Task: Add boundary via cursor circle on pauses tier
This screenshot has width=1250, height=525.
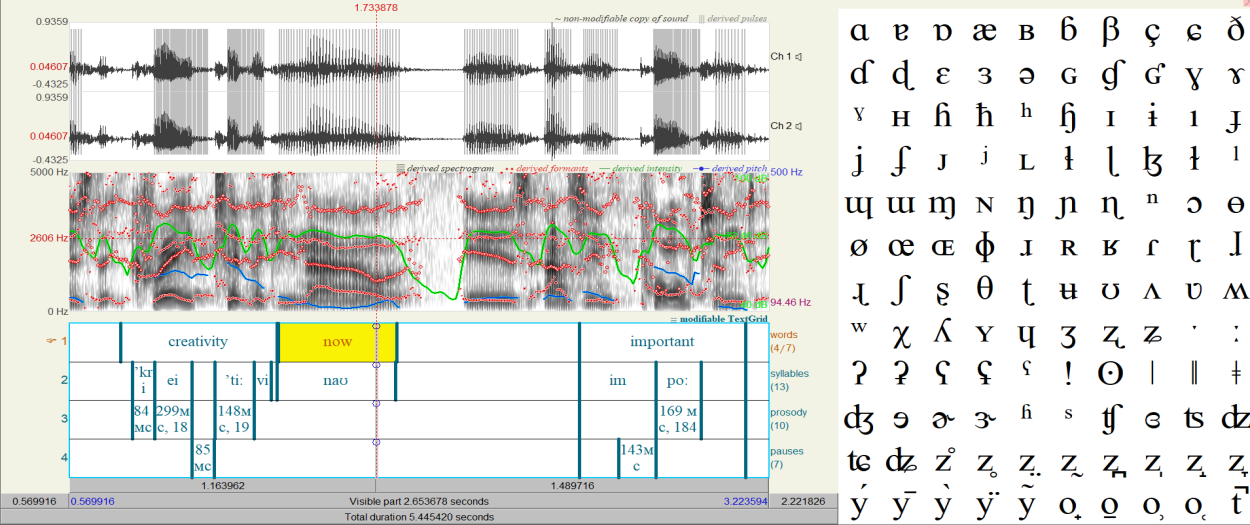Action: pos(376,442)
